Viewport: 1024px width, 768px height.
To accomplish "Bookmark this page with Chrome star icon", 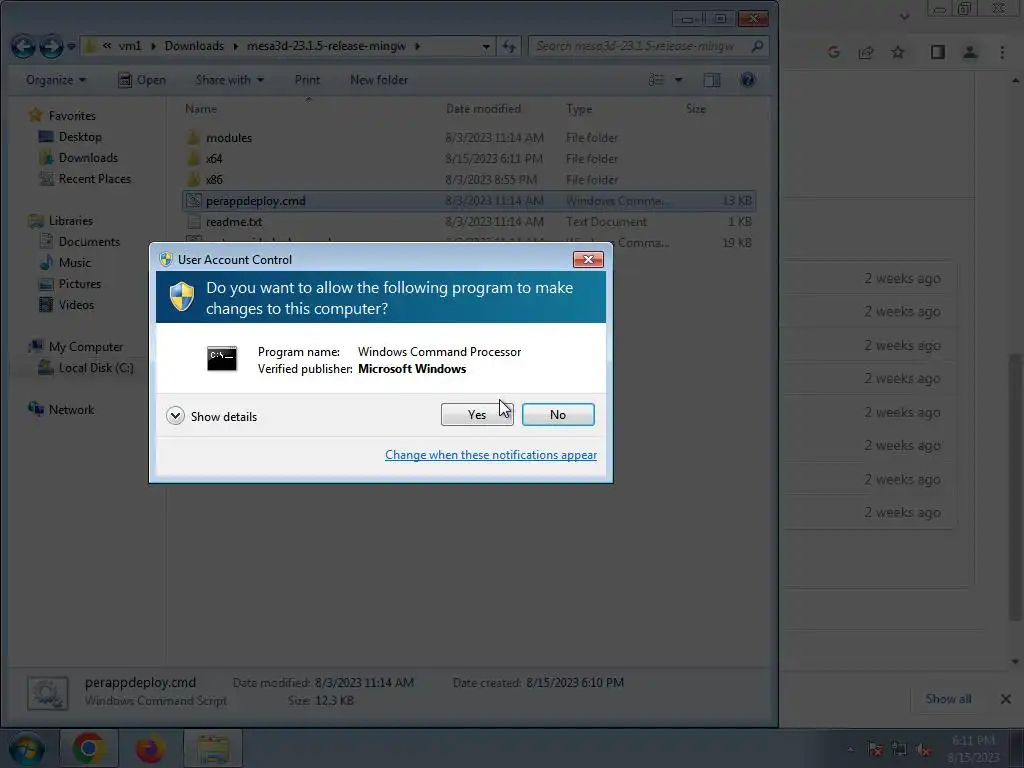I will pos(898,52).
